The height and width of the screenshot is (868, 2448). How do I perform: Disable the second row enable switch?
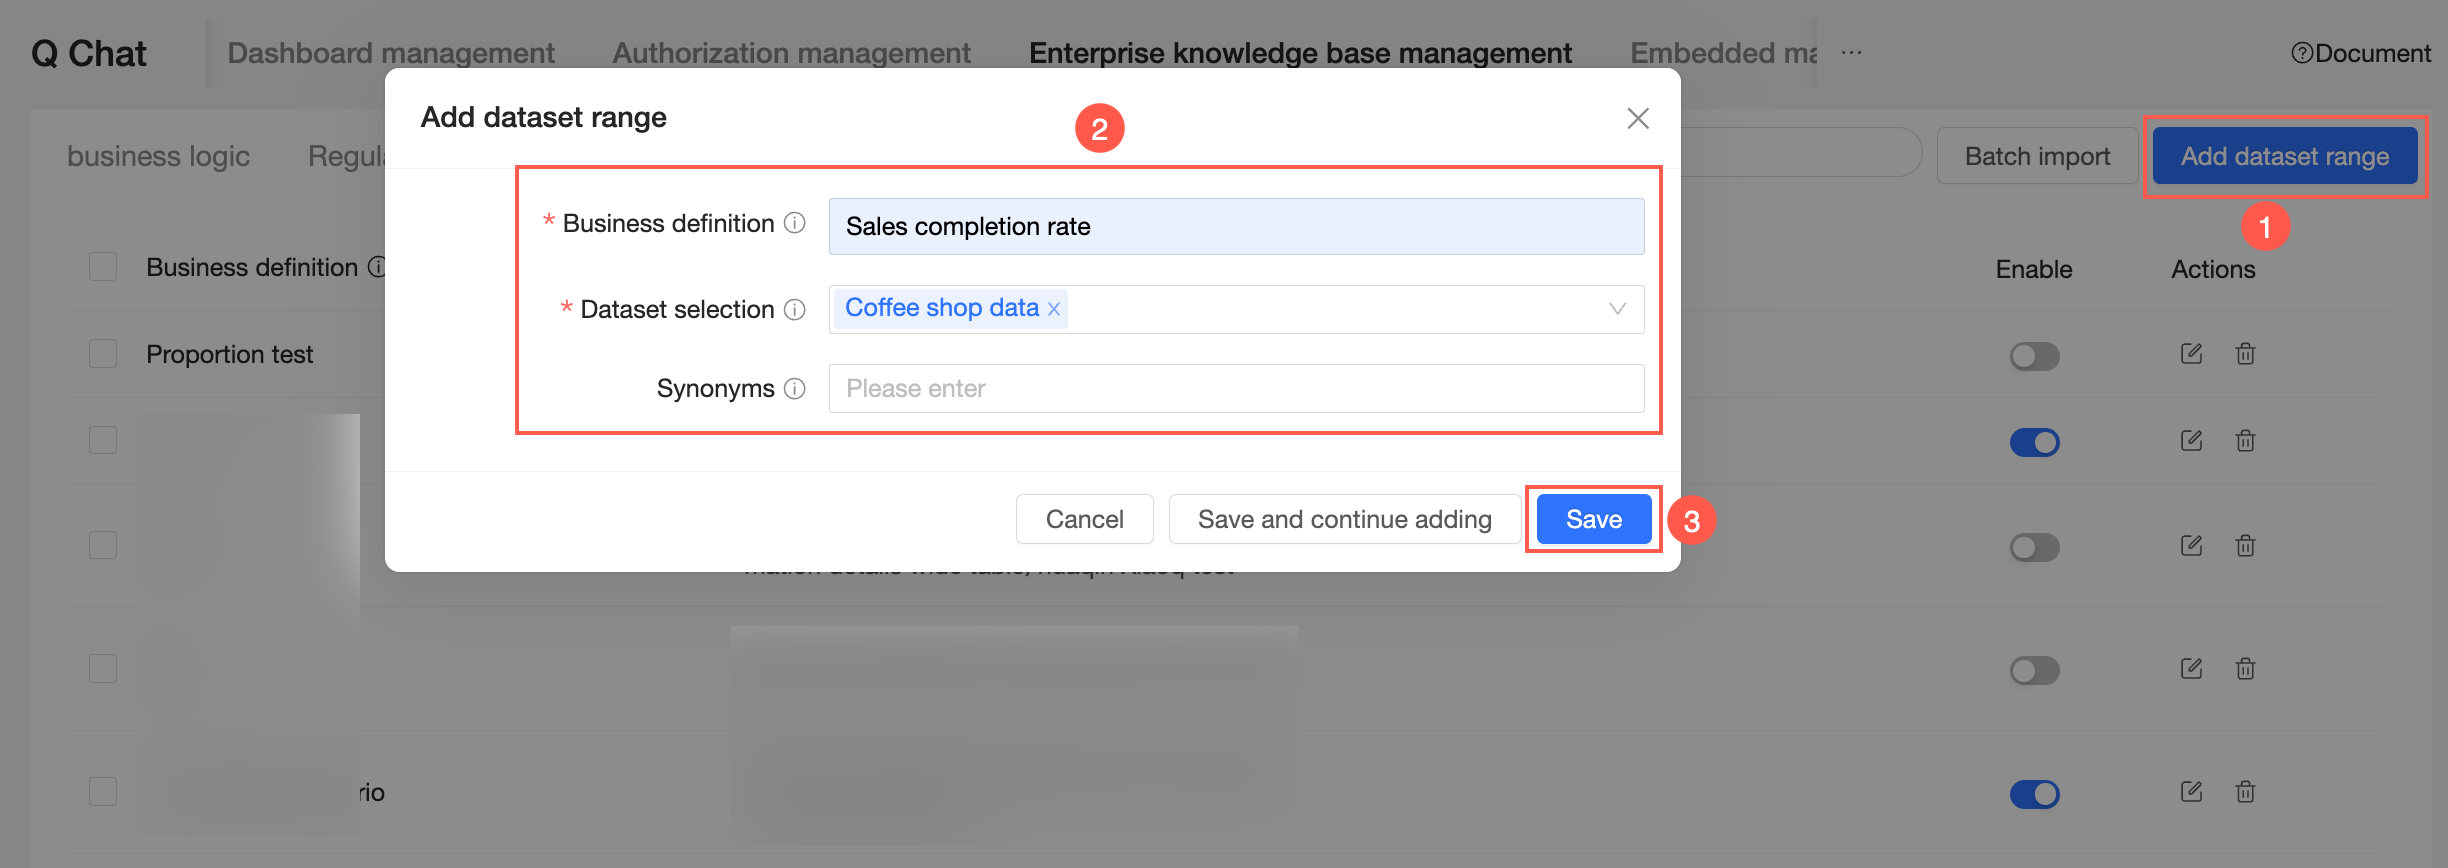pyautogui.click(x=2034, y=442)
